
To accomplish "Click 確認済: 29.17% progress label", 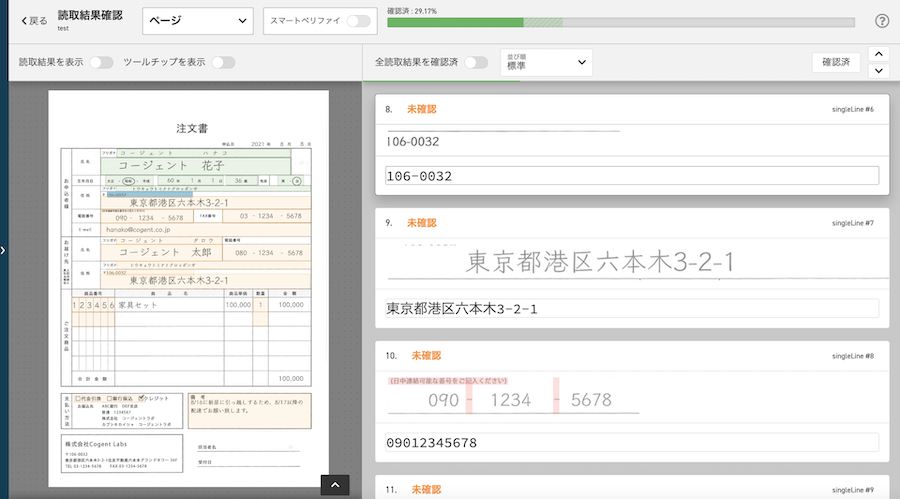I will coord(412,11).
